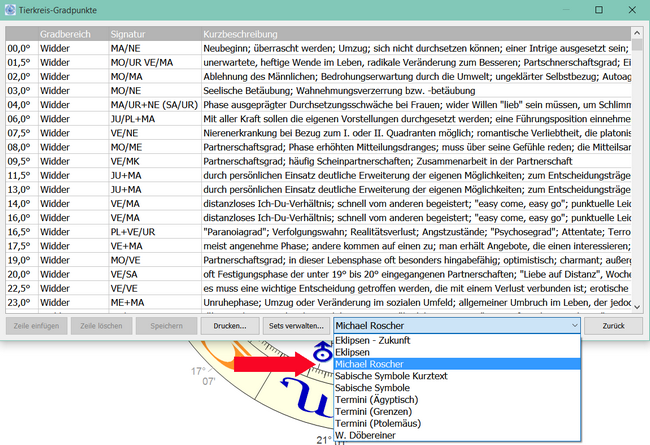Select the '23,0°' degree cell
The height and width of the screenshot is (445, 650).
[22, 302]
